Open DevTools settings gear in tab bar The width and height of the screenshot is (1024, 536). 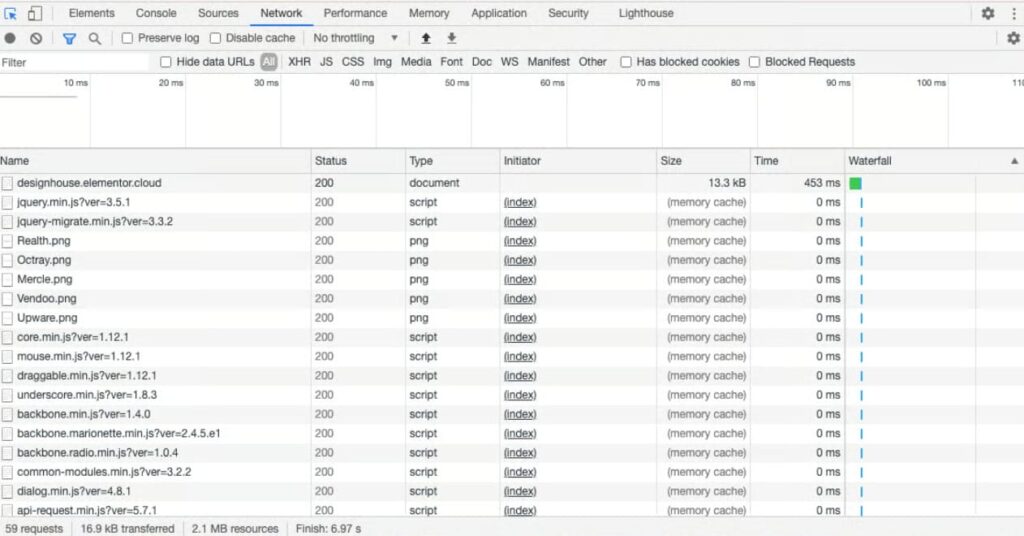coord(988,14)
